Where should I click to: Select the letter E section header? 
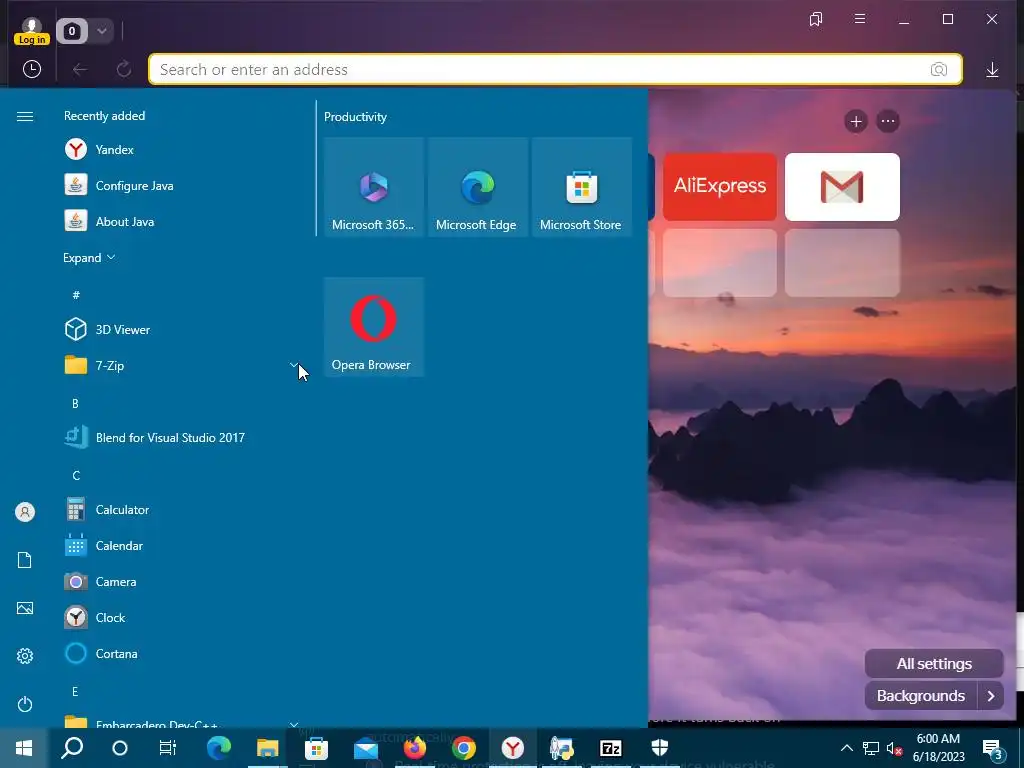coord(75,692)
